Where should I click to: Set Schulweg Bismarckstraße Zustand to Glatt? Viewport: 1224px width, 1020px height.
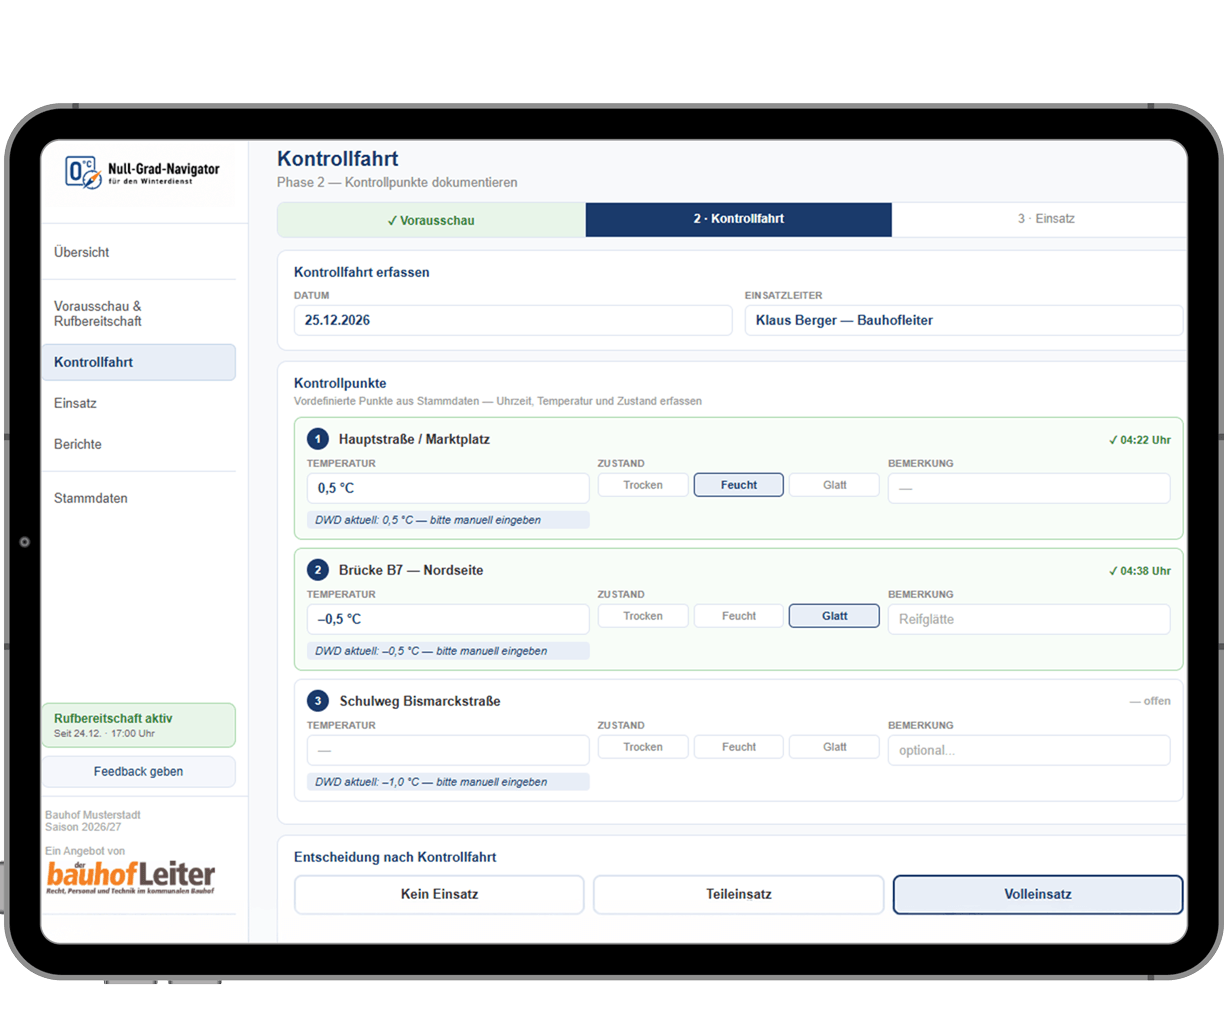tap(835, 747)
